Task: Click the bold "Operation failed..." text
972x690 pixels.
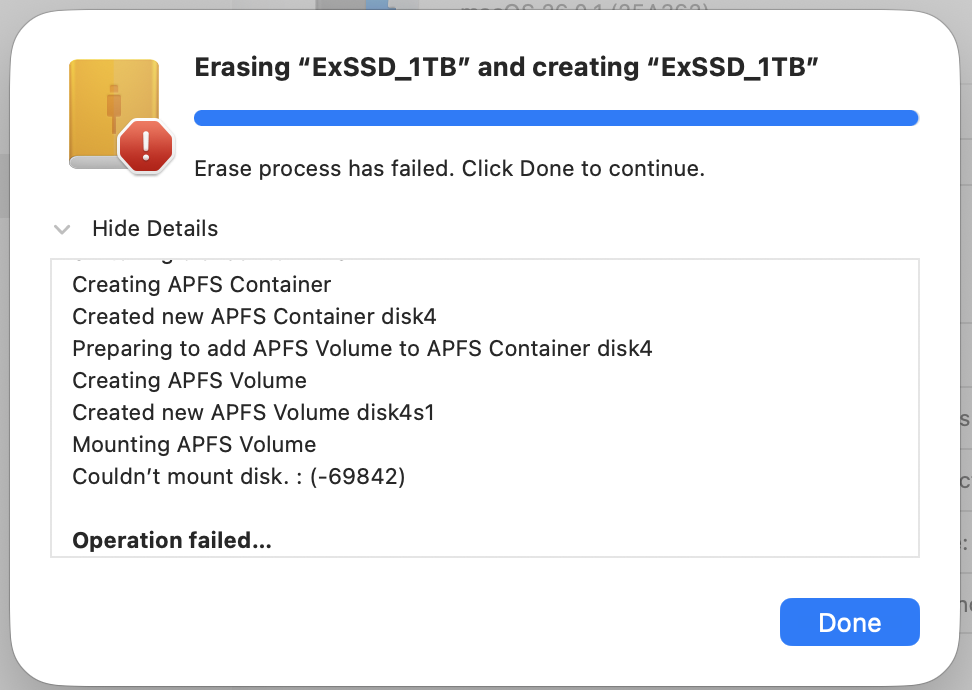Action: (172, 541)
